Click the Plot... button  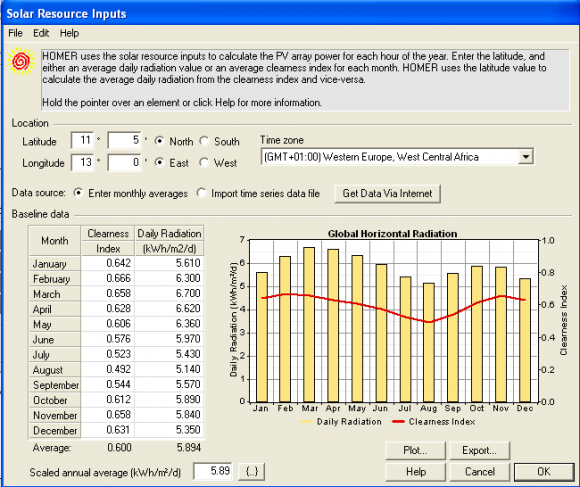(x=415, y=450)
